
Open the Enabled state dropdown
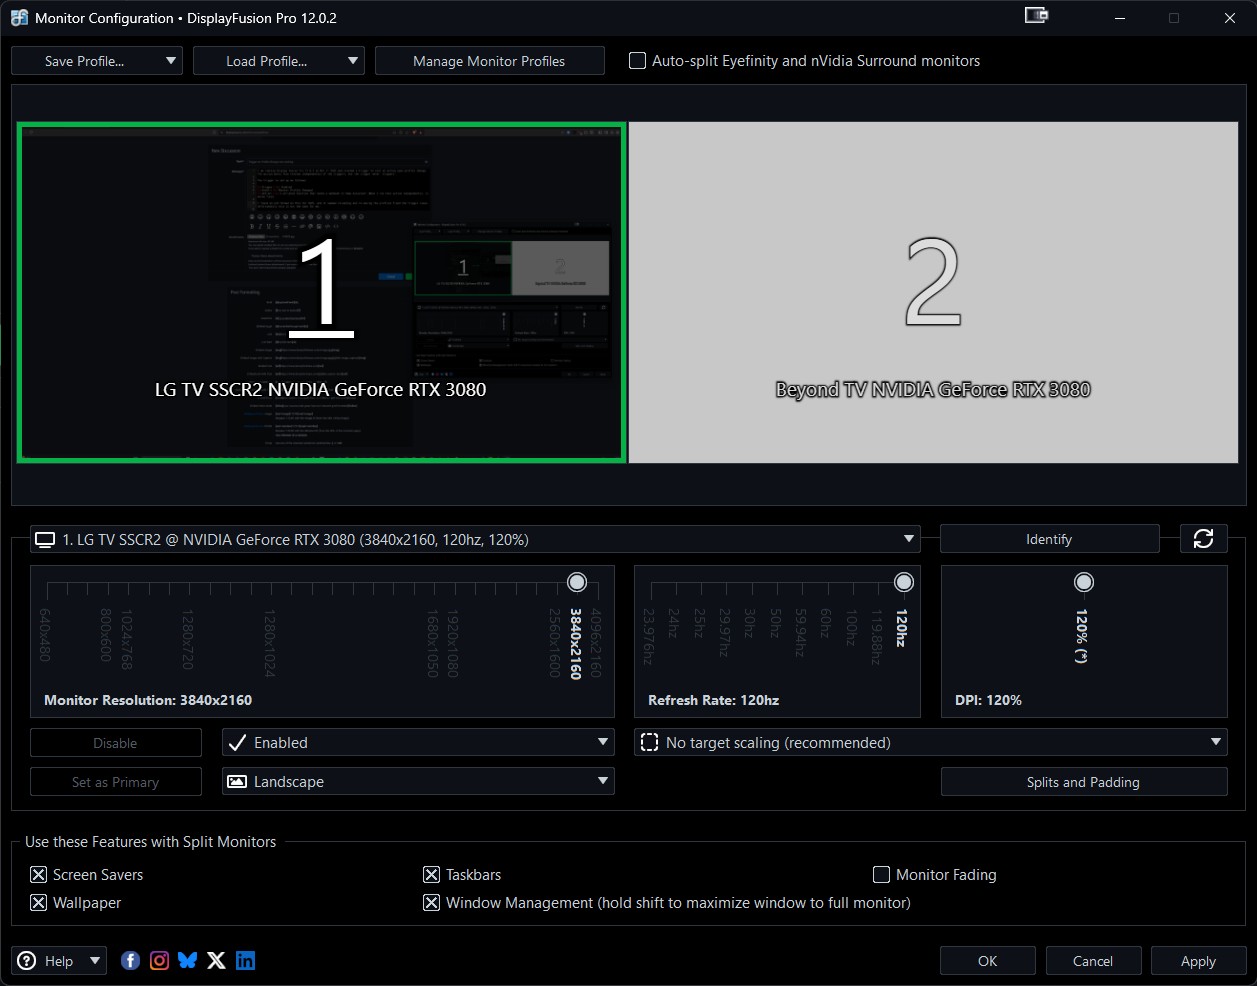pyautogui.click(x=418, y=743)
